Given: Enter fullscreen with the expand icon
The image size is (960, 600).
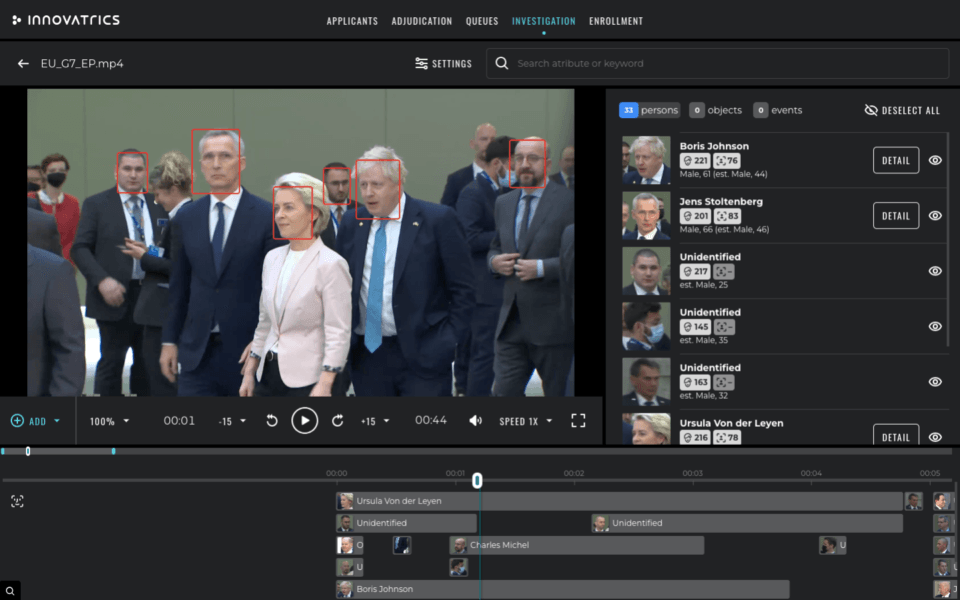Looking at the screenshot, I should pyautogui.click(x=578, y=420).
